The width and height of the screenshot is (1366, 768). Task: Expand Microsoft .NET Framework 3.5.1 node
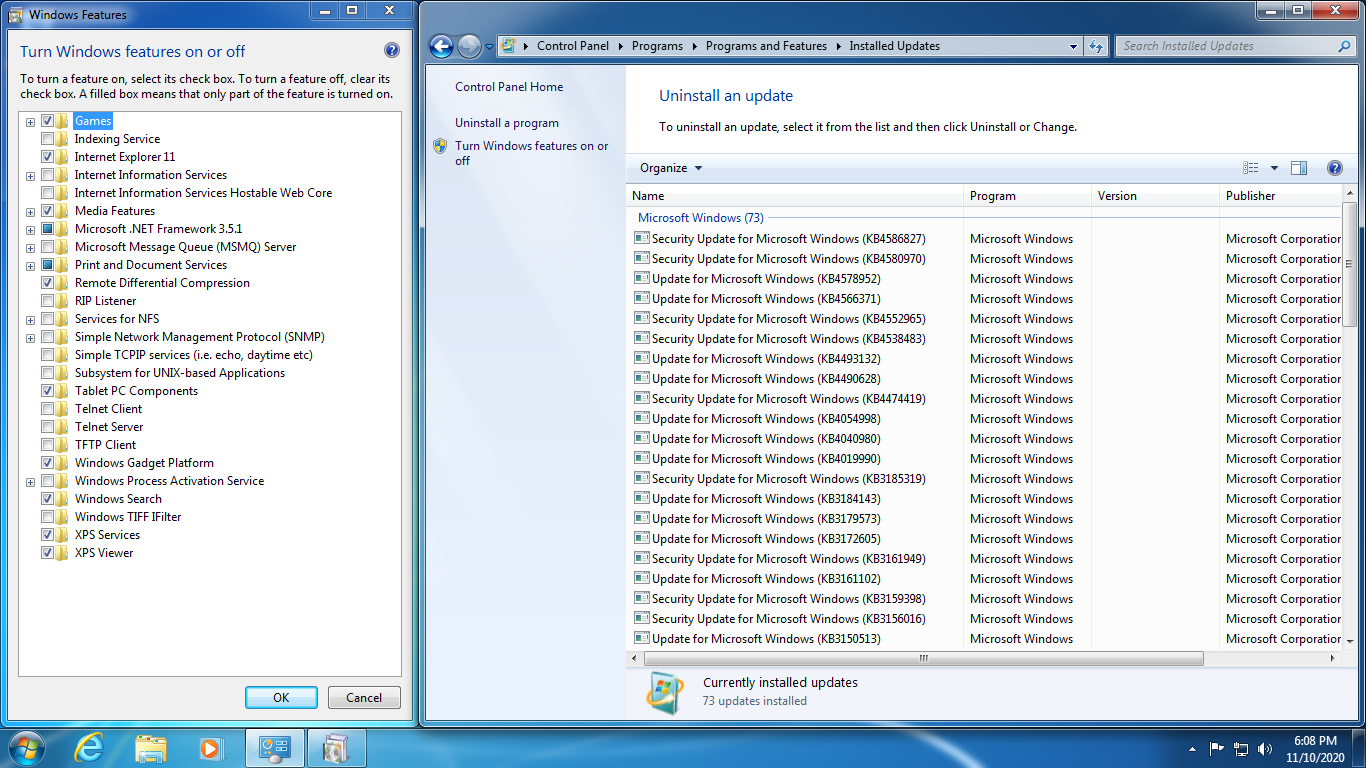tap(31, 230)
